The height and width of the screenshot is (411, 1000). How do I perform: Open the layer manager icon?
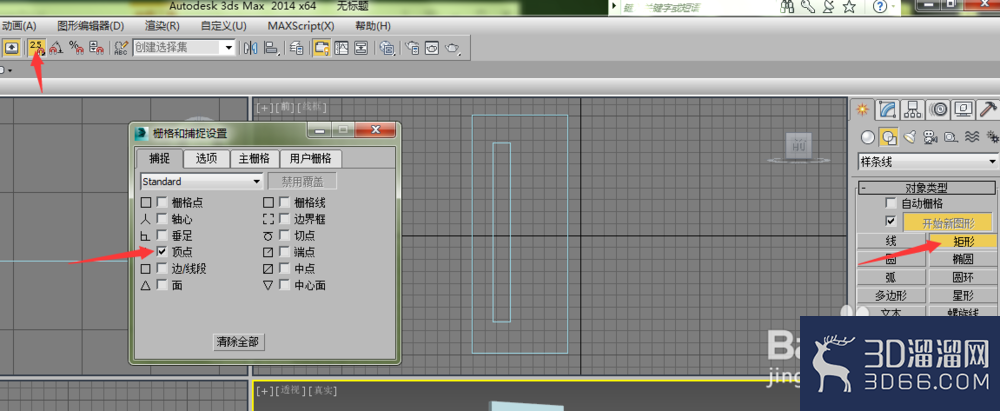click(x=297, y=48)
